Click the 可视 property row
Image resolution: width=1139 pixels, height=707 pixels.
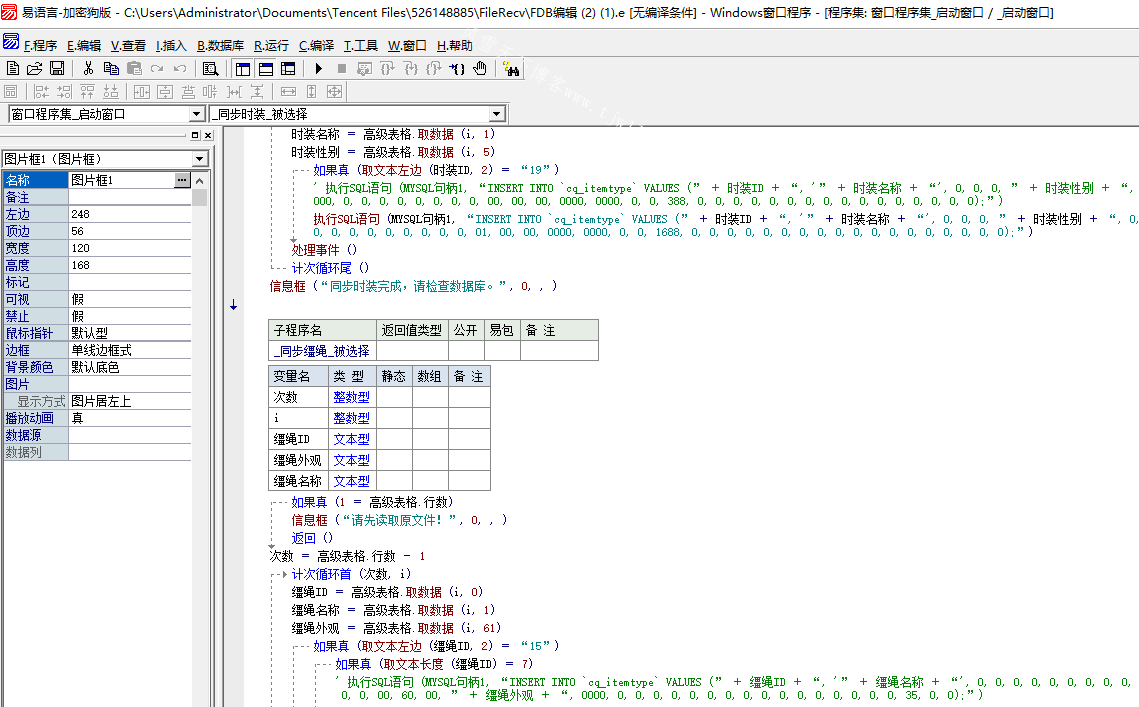pos(97,299)
